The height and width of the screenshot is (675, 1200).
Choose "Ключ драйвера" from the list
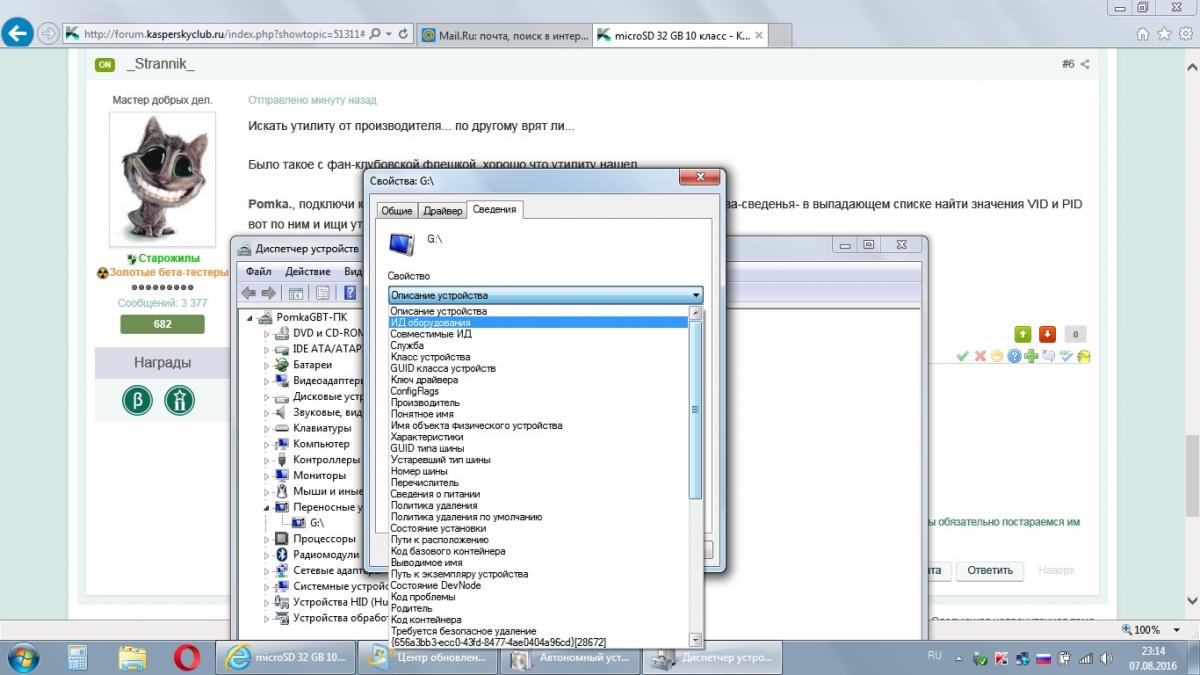[538, 380]
